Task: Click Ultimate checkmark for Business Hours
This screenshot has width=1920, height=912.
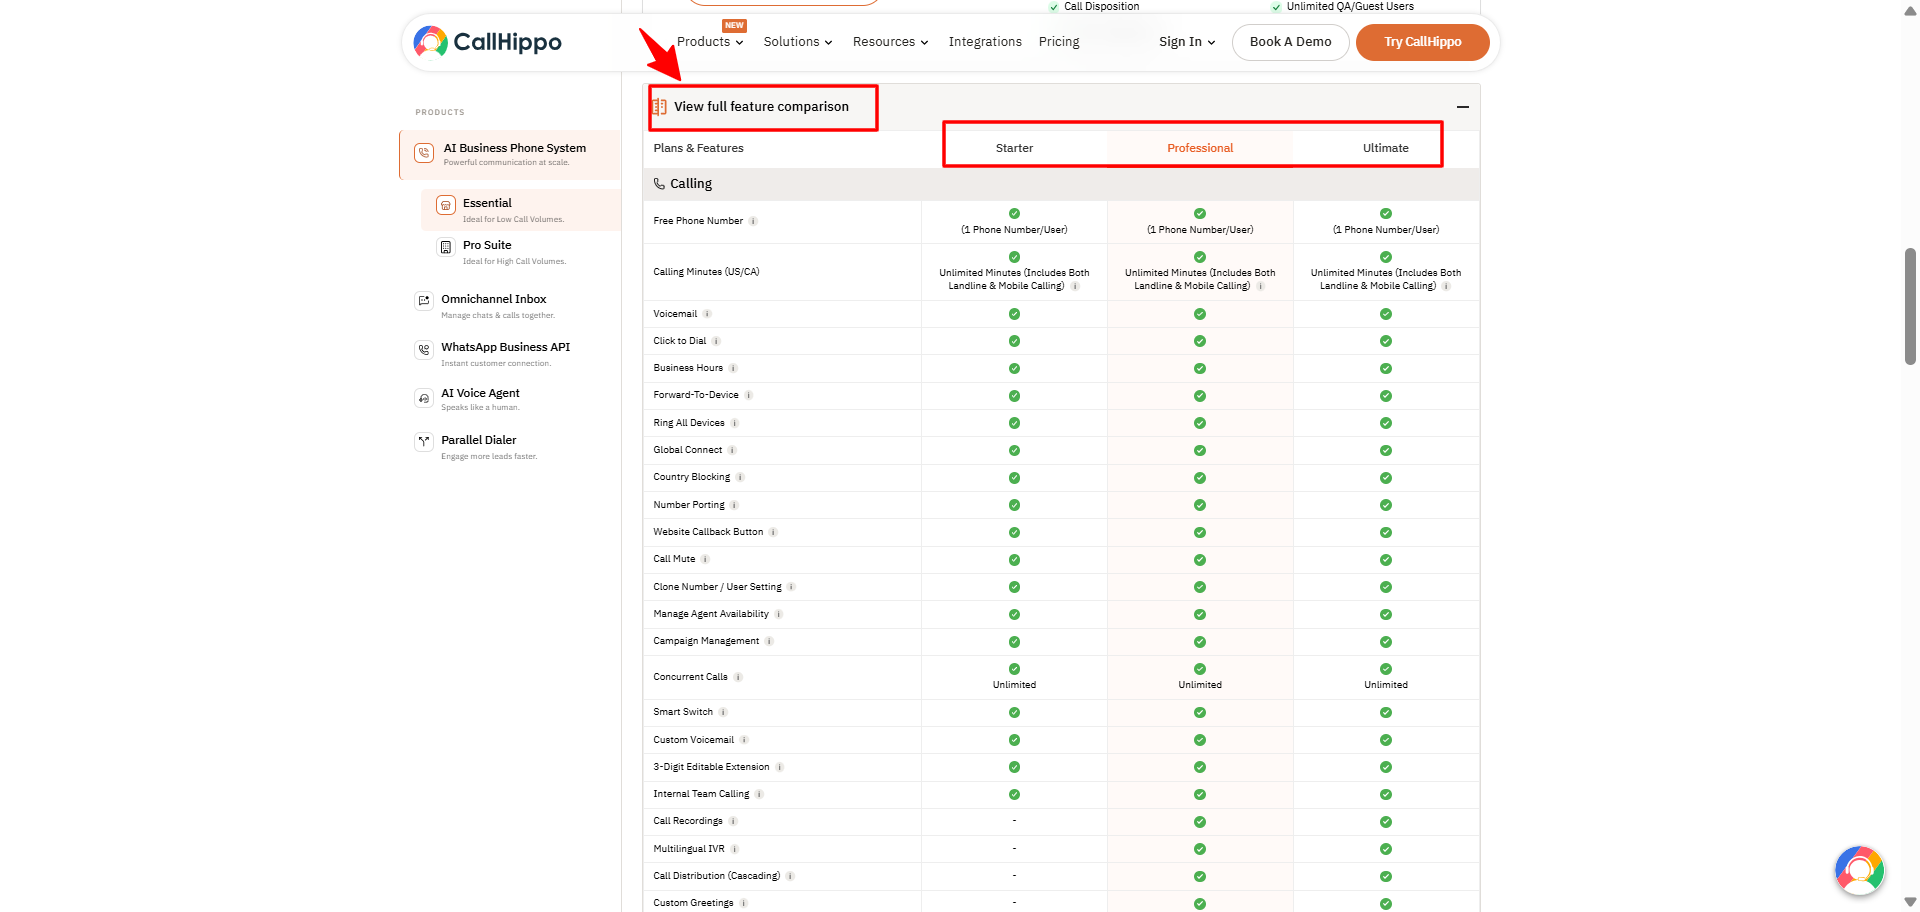Action: click(x=1386, y=368)
